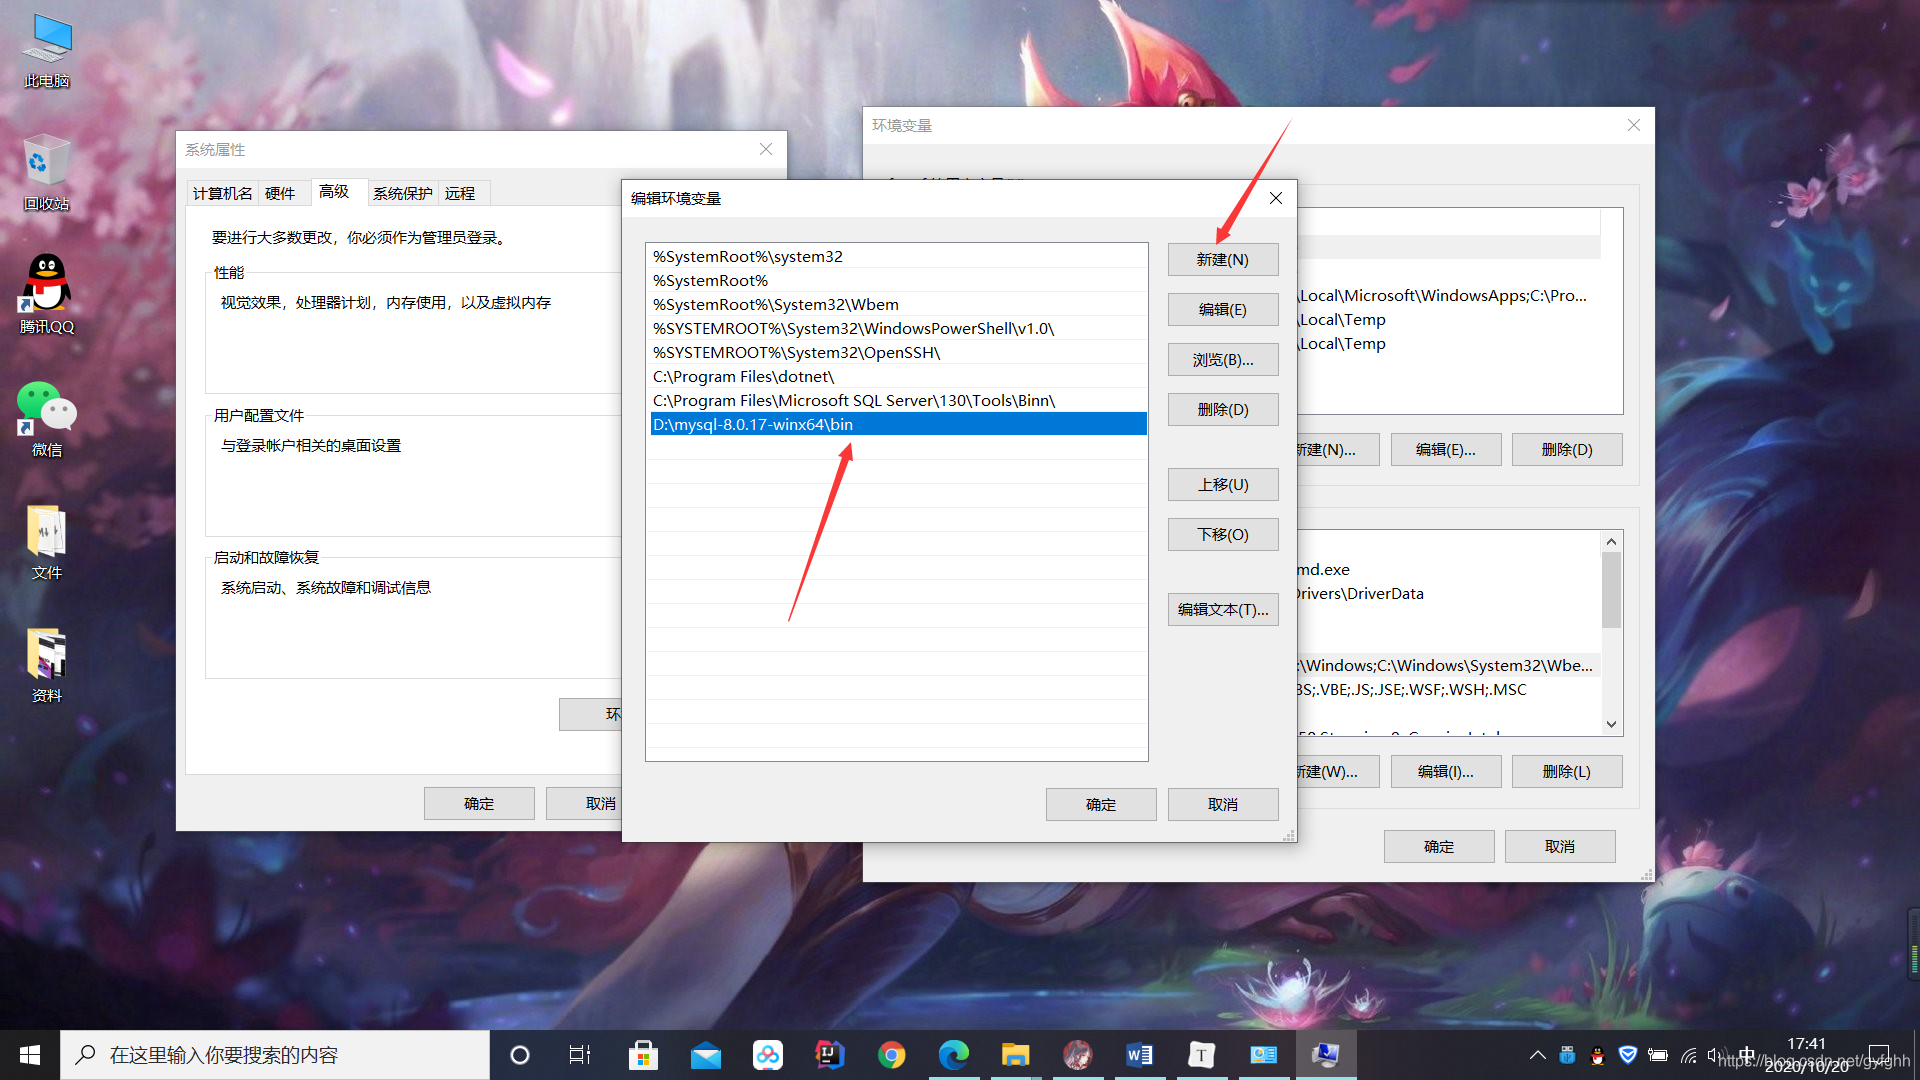Open Microsoft Store from taskbar
1920x1080 pixels.
click(x=643, y=1055)
